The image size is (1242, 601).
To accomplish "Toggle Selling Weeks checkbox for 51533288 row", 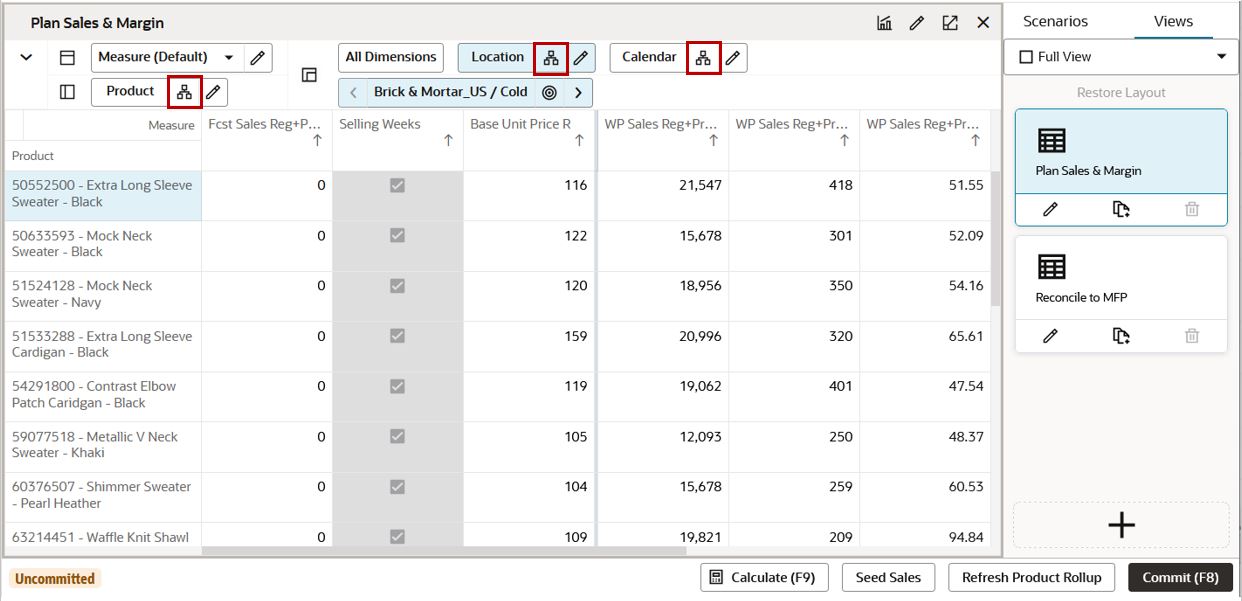I will click(x=397, y=336).
